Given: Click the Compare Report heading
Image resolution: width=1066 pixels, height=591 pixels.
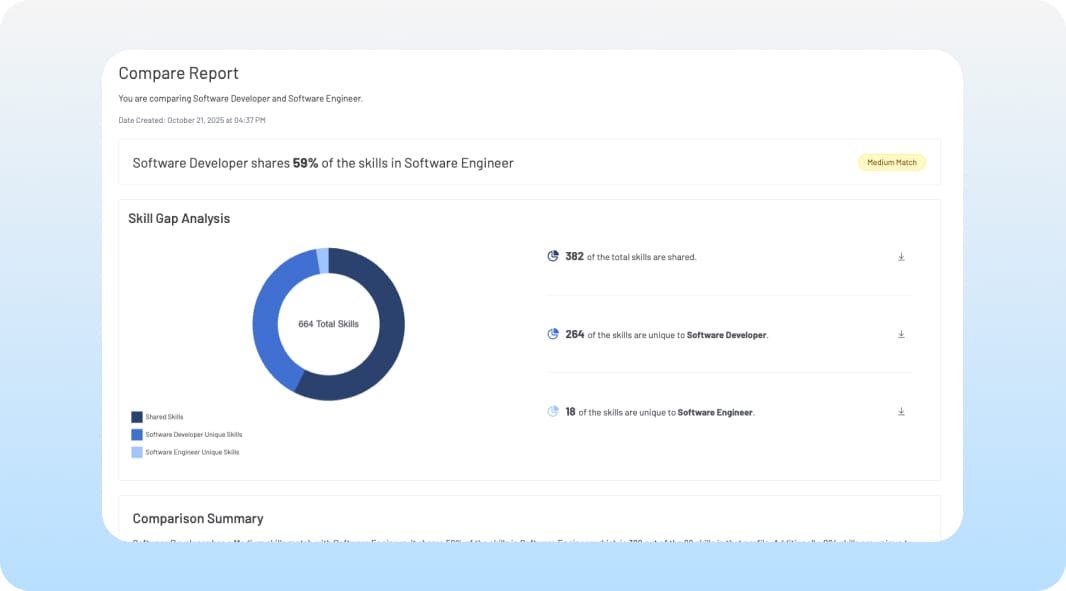Looking at the screenshot, I should point(179,73).
